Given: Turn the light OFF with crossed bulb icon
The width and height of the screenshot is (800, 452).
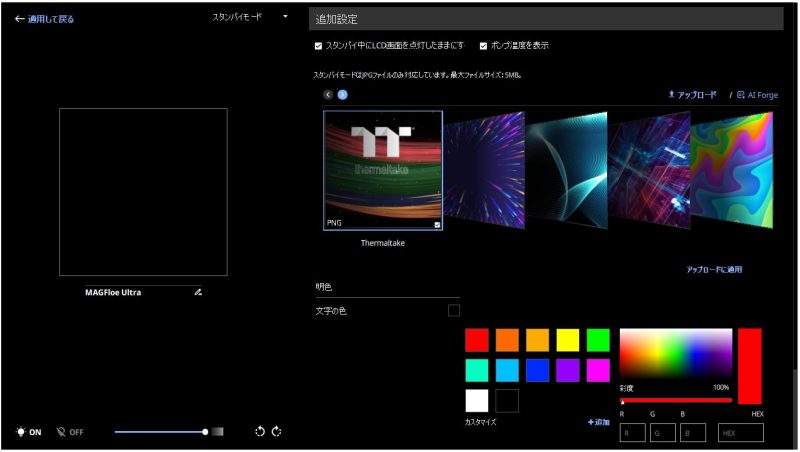Looking at the screenshot, I should [70, 432].
